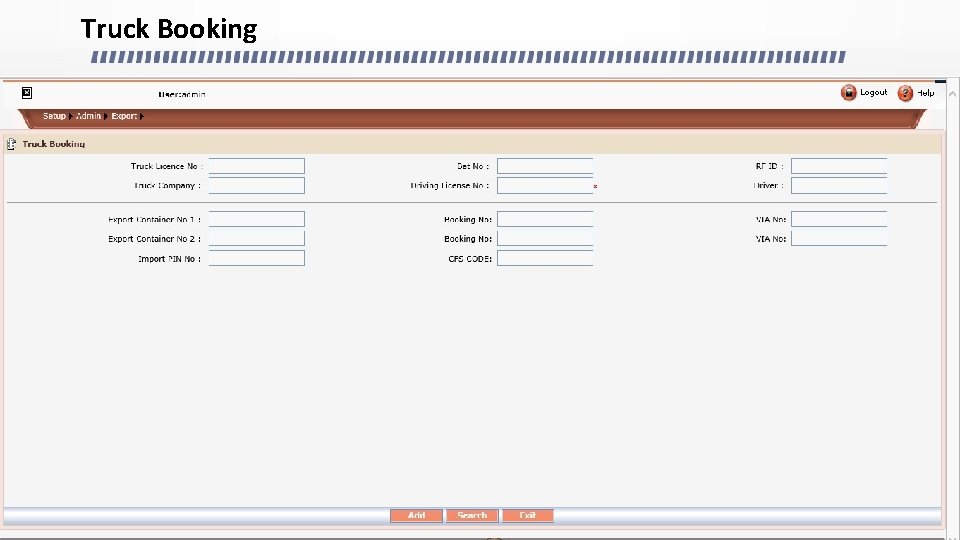Click the Driving License No label
This screenshot has width=960, height=540.
450,186
